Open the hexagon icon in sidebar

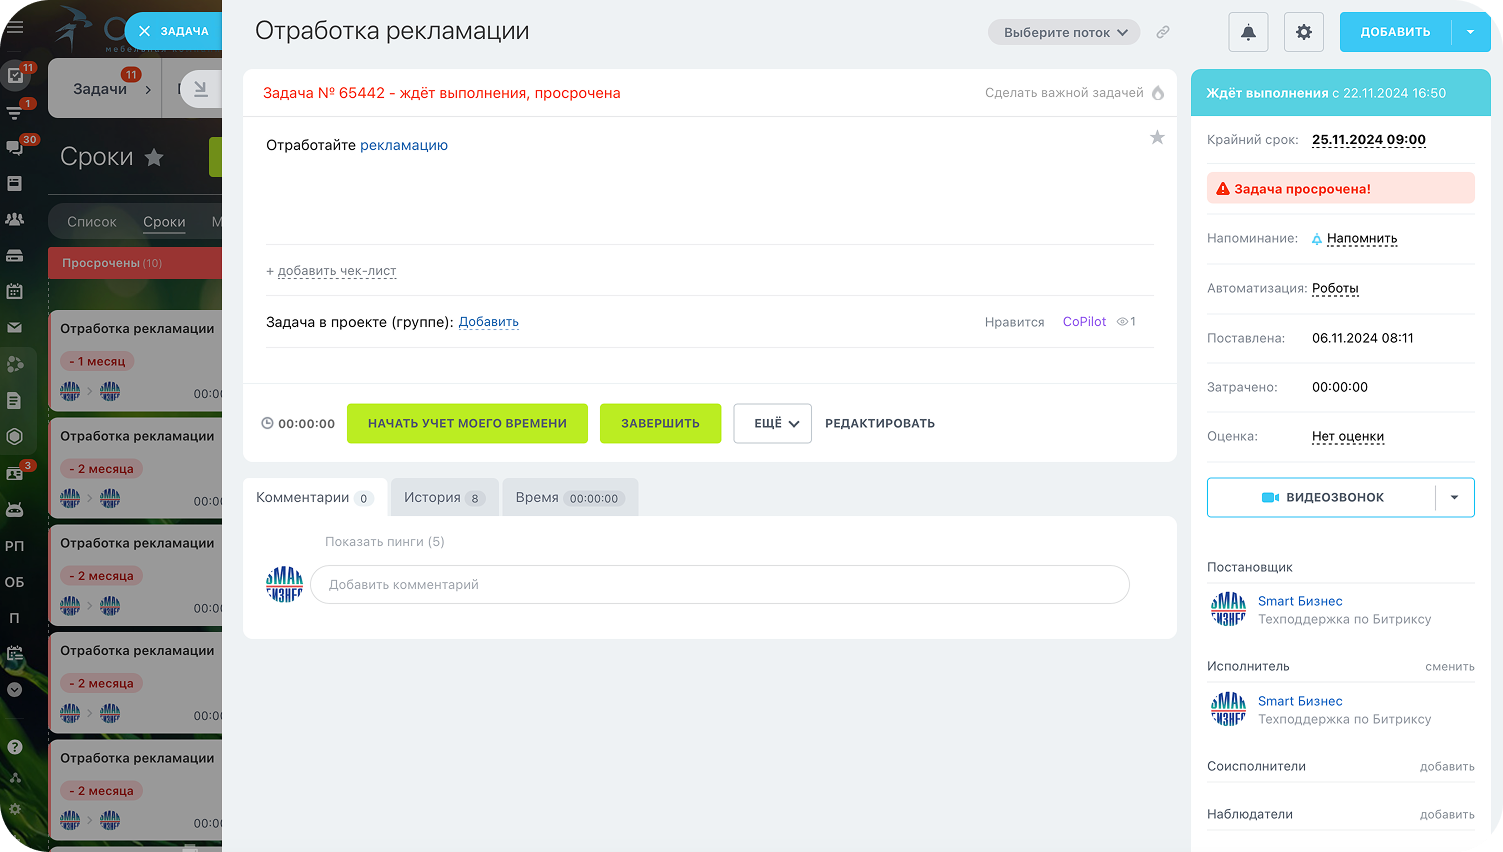tap(15, 436)
